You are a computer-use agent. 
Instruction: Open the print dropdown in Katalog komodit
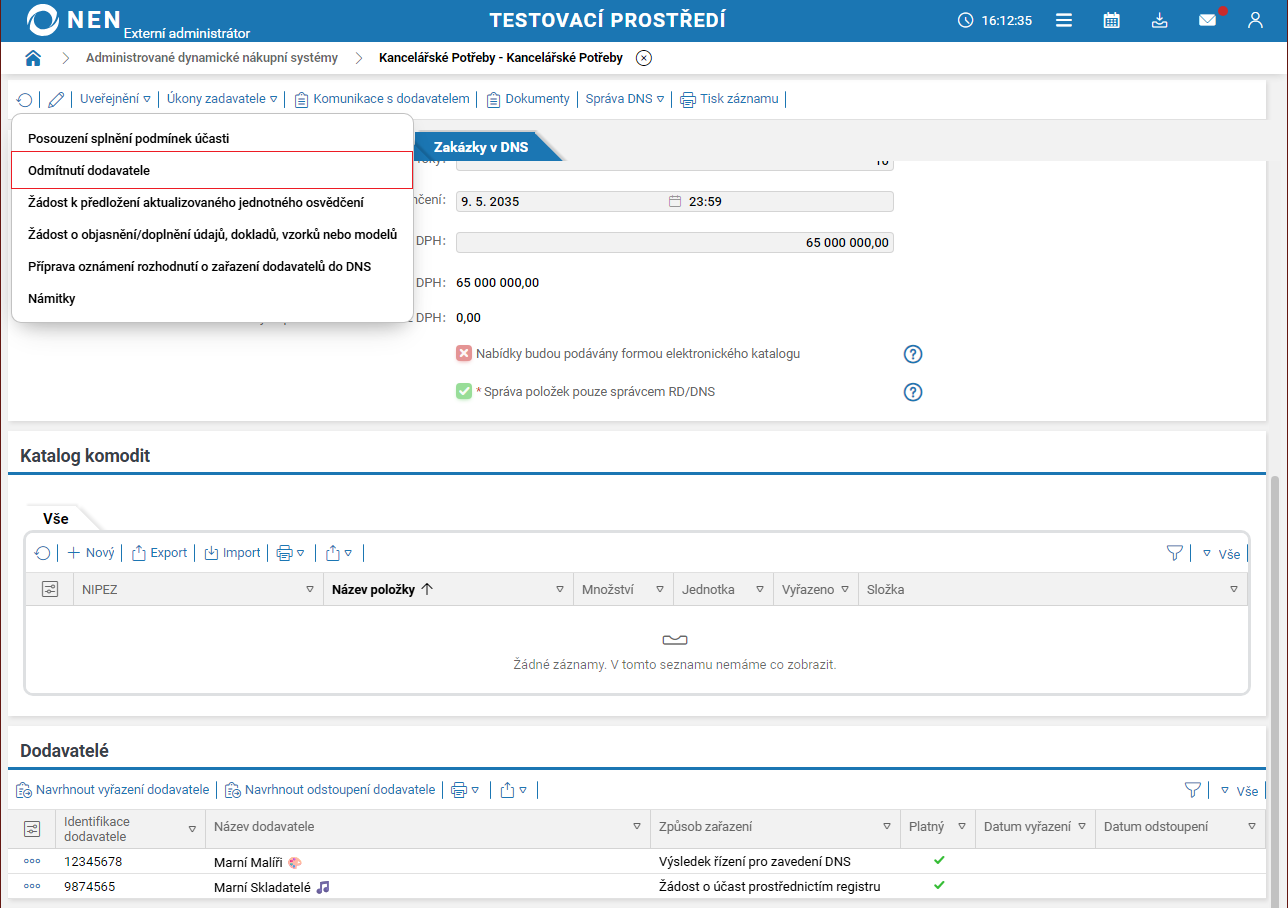pyautogui.click(x=291, y=553)
